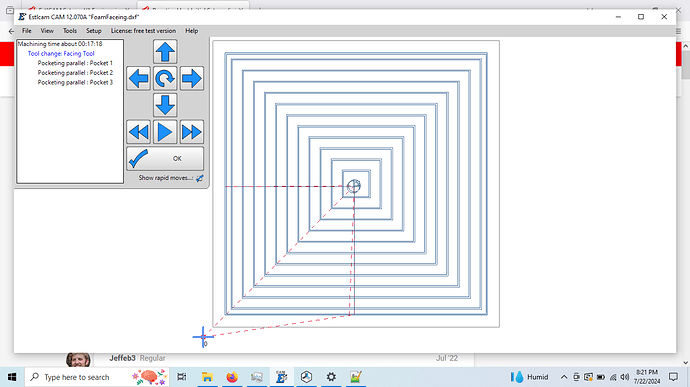This screenshot has width=690, height=387.
Task: Pan view right with right arrow
Action: 192,78
